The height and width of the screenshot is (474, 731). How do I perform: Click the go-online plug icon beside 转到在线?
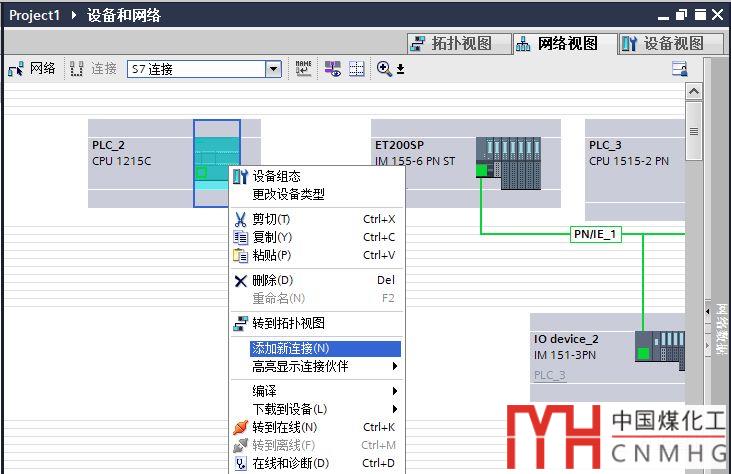[x=241, y=427]
